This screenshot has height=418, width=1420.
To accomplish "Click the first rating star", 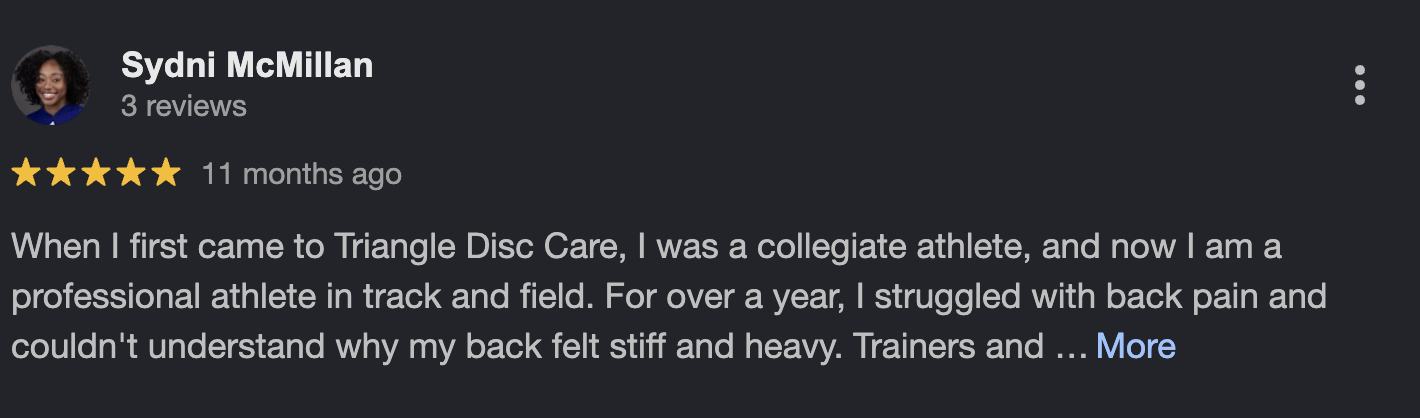I will pyautogui.click(x=26, y=174).
